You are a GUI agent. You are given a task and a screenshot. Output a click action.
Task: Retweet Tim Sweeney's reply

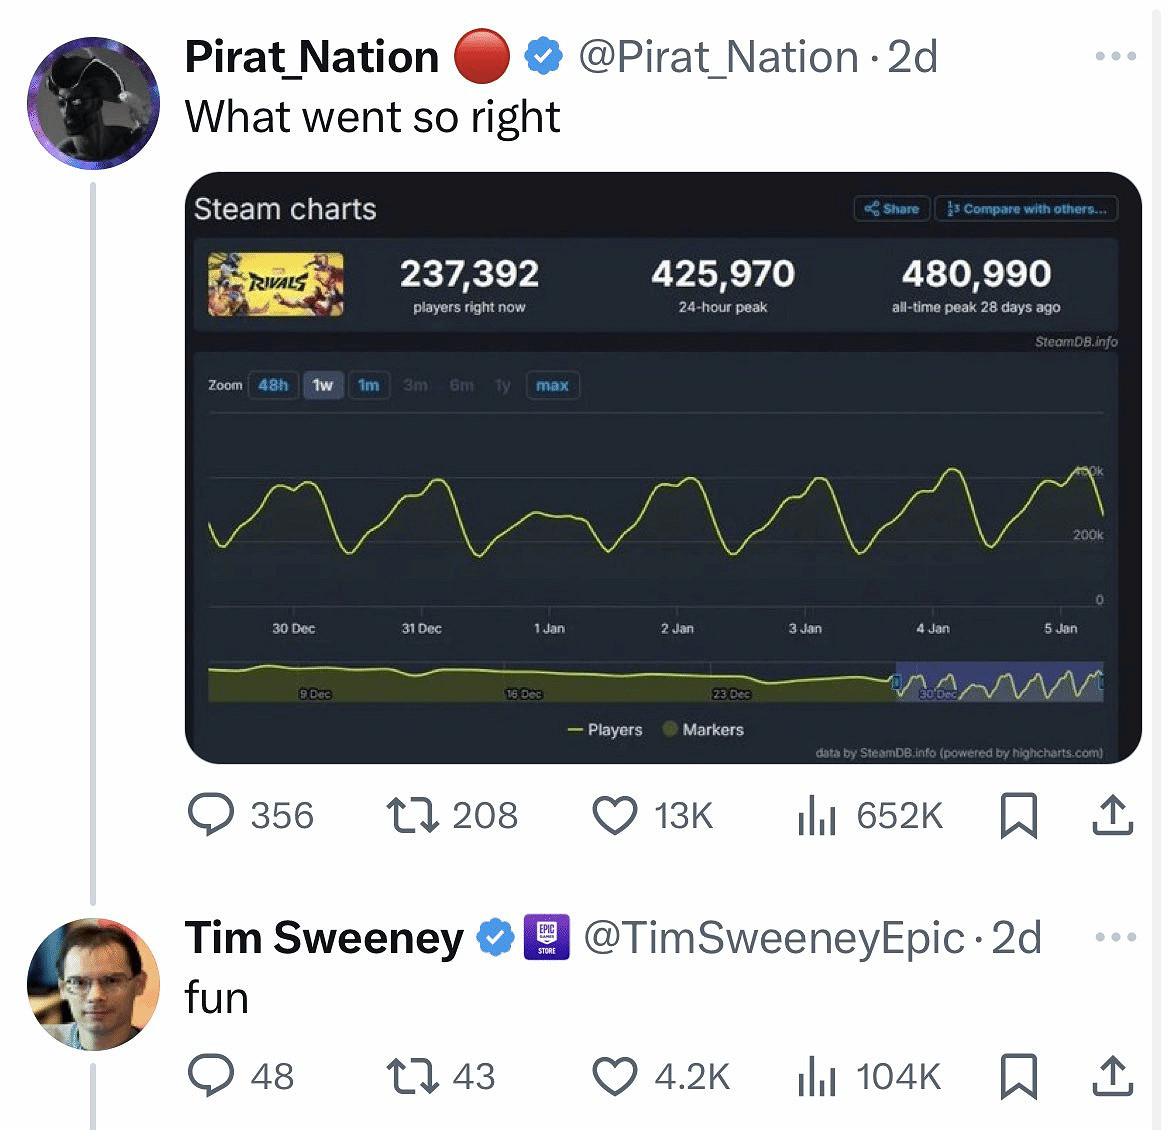pos(413,1076)
